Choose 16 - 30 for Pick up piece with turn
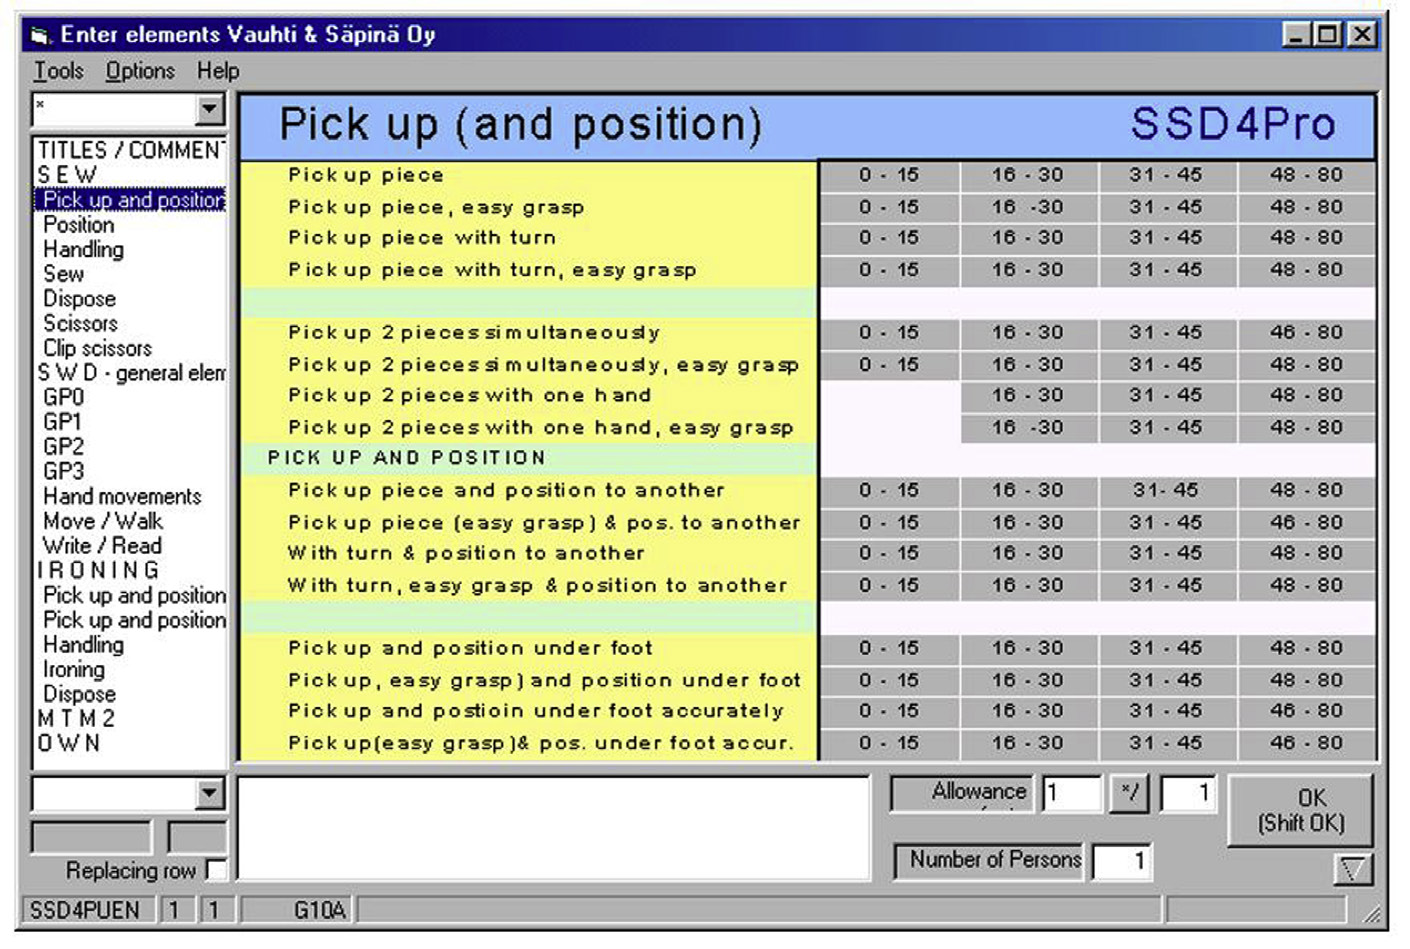The width and height of the screenshot is (1410, 949). pos(1027,238)
